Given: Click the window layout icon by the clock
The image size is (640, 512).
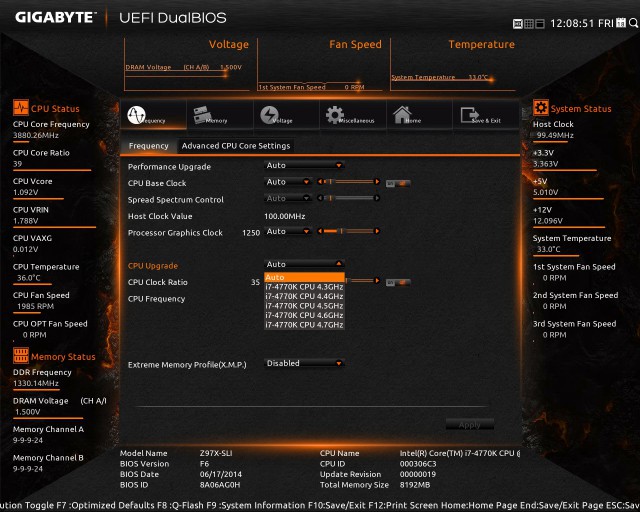Looking at the screenshot, I should 540,24.
